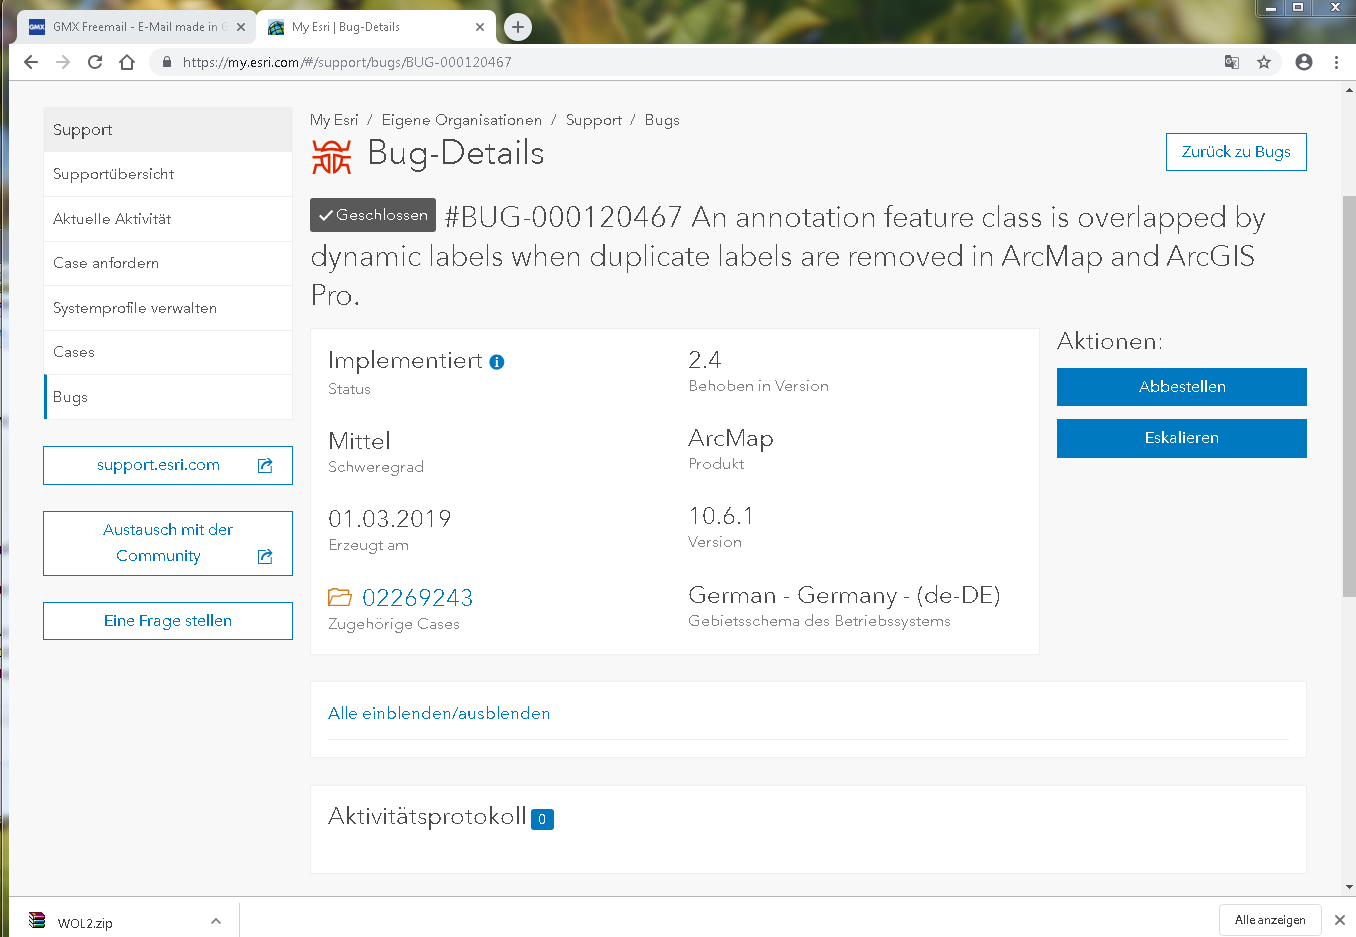Click the WOL2.zip file icon
1356x937 pixels.
pyautogui.click(x=37, y=921)
